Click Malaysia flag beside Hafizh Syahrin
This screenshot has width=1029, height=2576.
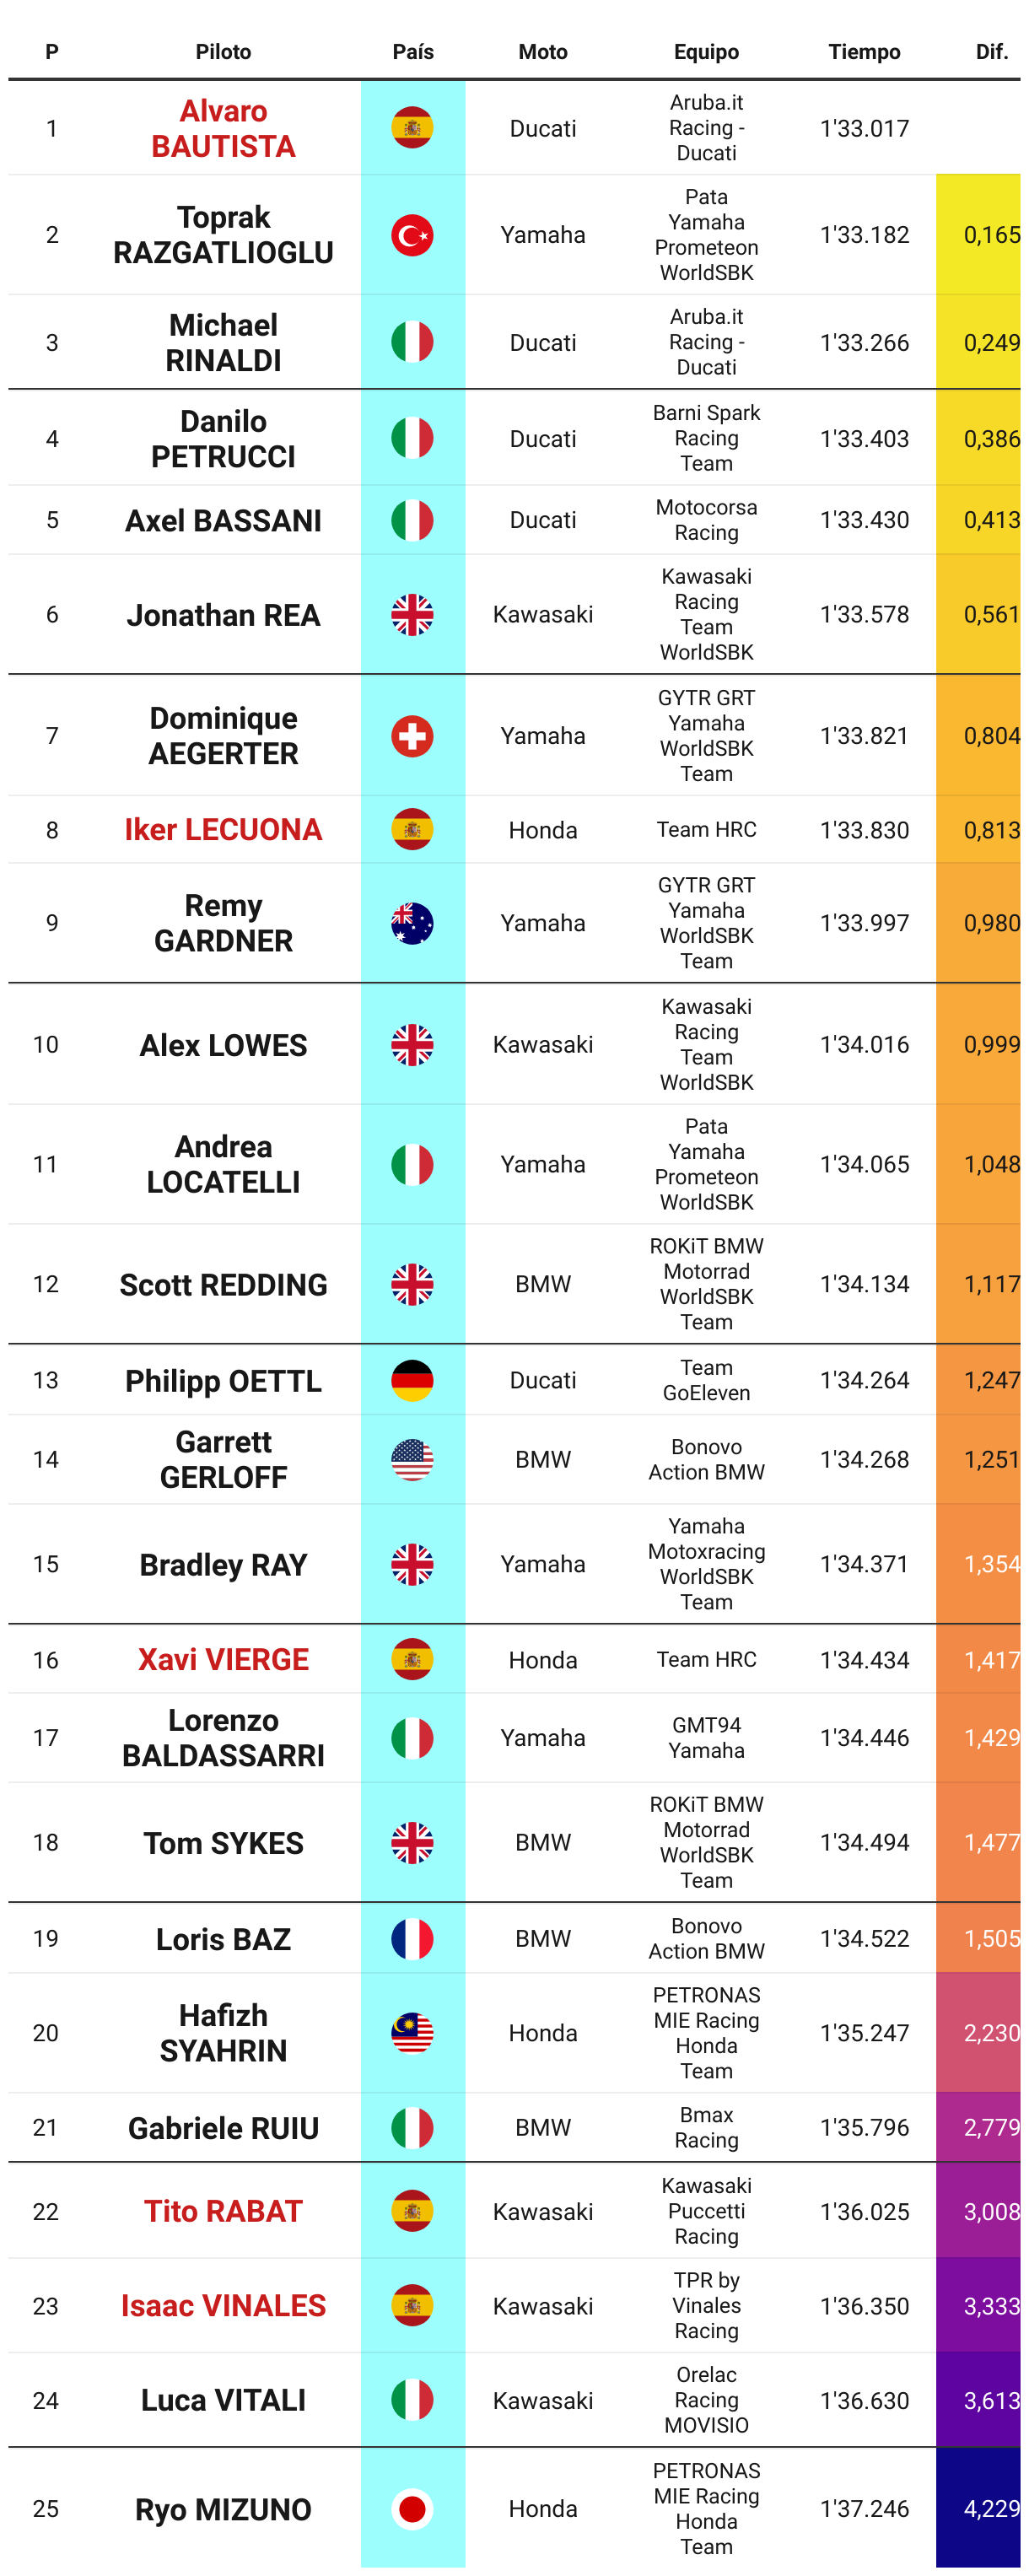point(412,2033)
